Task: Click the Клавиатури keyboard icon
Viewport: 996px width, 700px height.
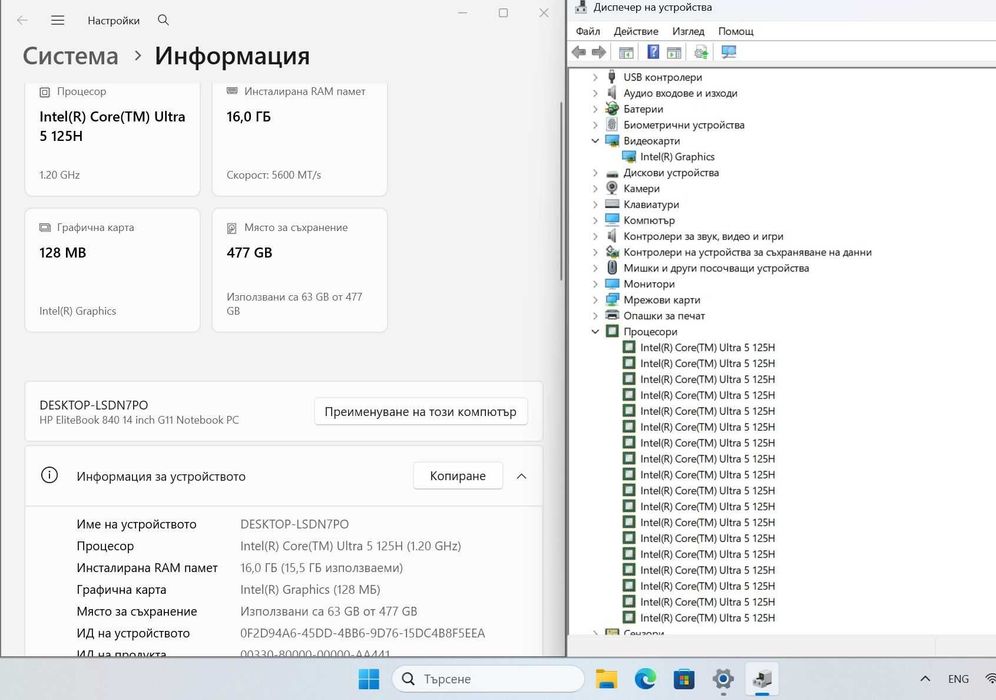Action: [612, 204]
